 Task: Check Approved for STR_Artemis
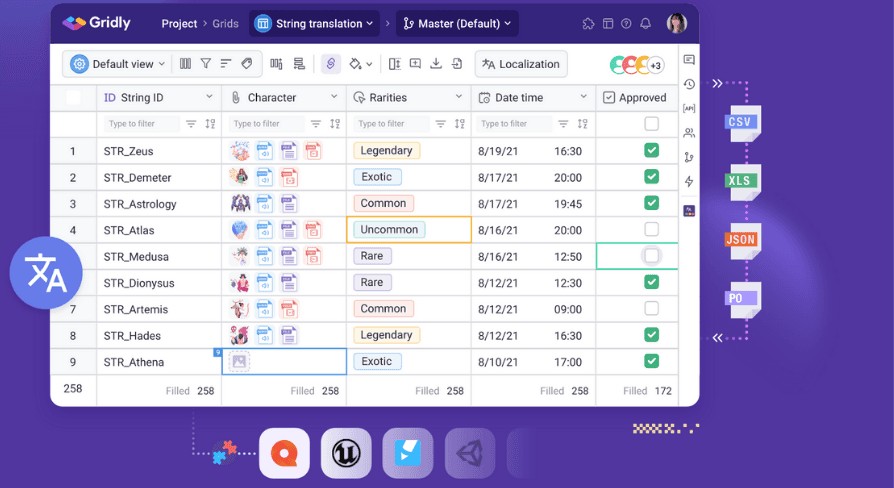651,308
